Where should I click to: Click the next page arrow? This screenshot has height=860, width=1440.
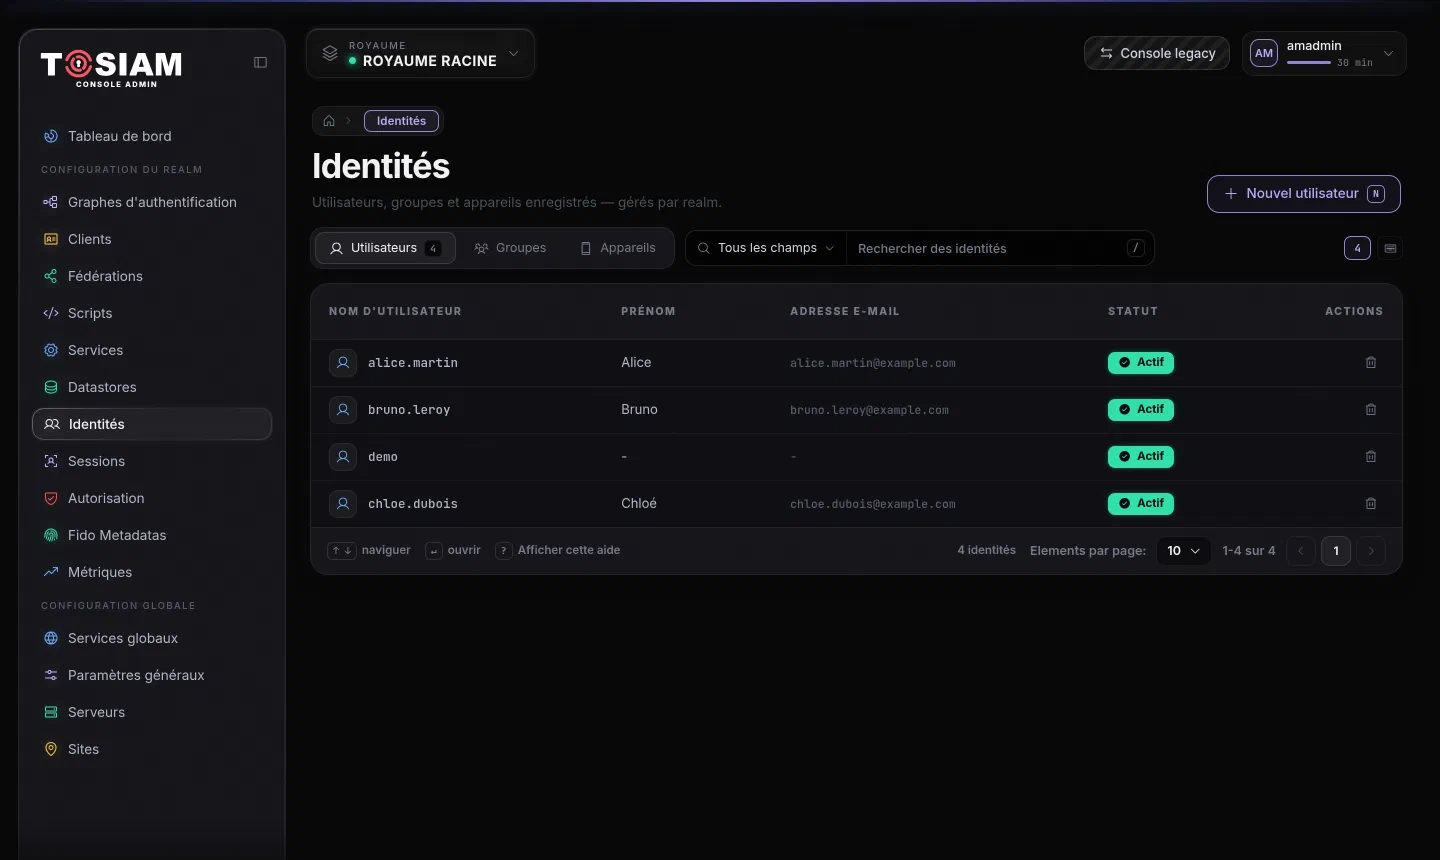1371,551
